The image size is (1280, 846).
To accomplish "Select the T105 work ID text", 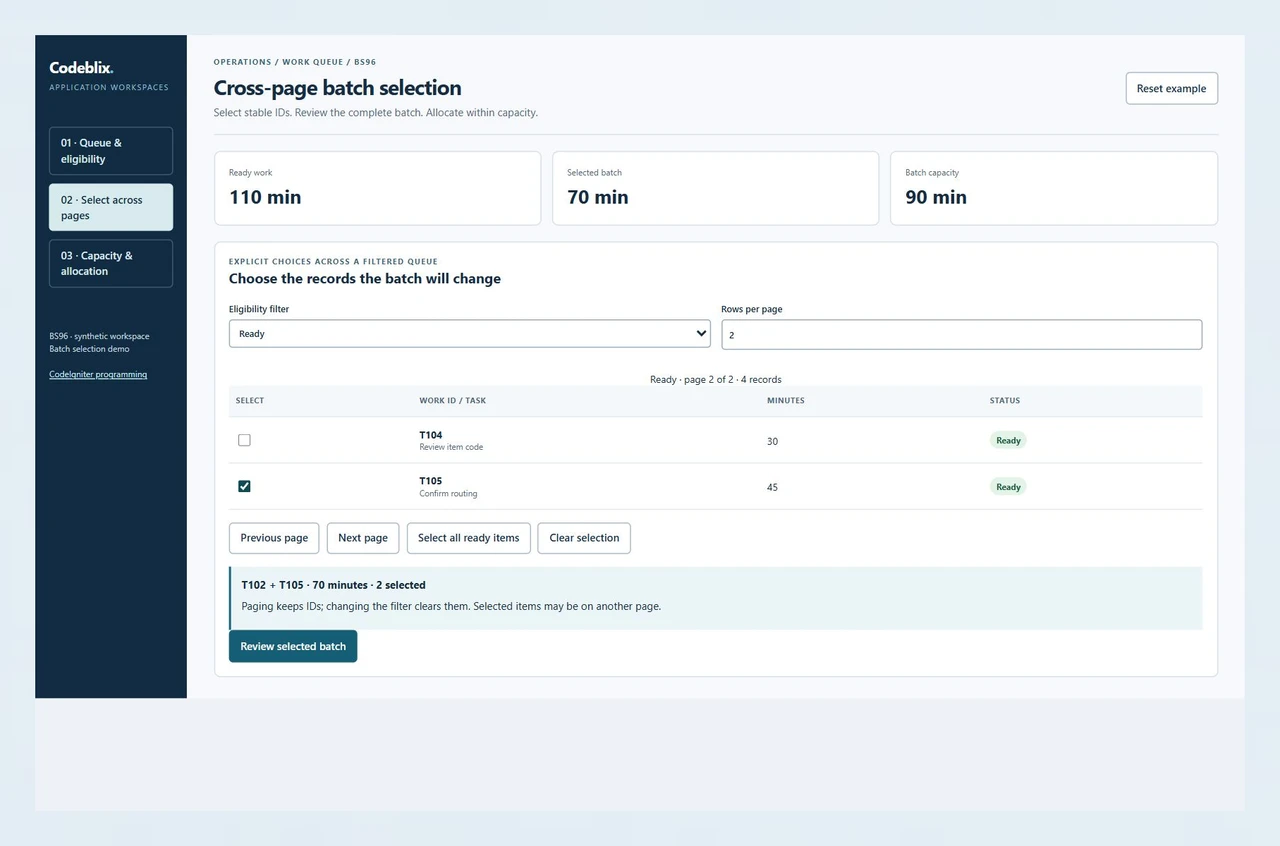I will pyautogui.click(x=431, y=481).
